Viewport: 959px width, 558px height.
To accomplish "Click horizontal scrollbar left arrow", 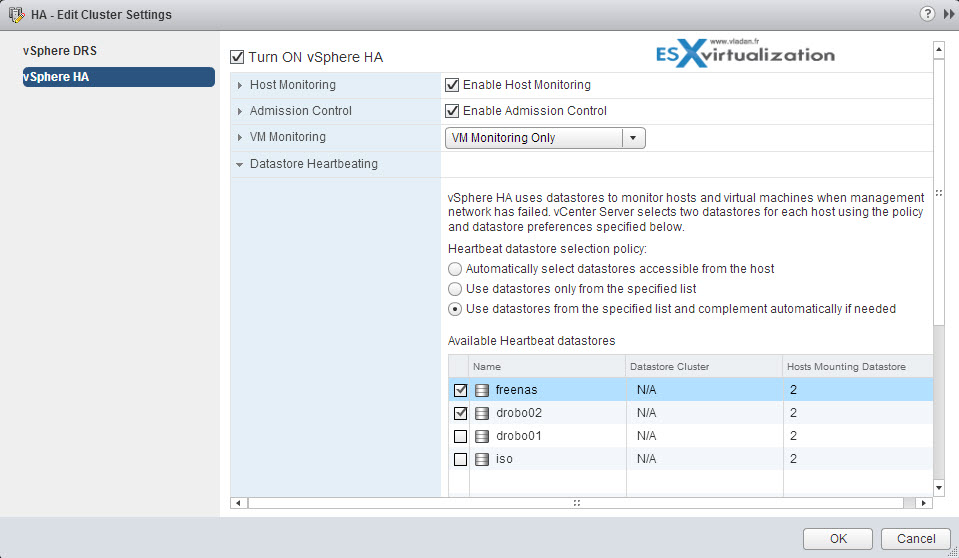I will point(239,503).
